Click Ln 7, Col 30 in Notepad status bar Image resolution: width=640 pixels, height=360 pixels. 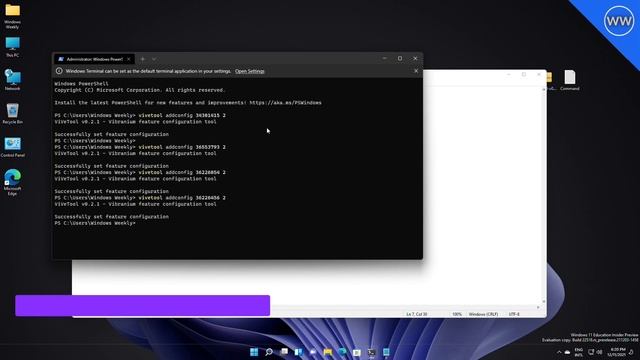coord(417,314)
